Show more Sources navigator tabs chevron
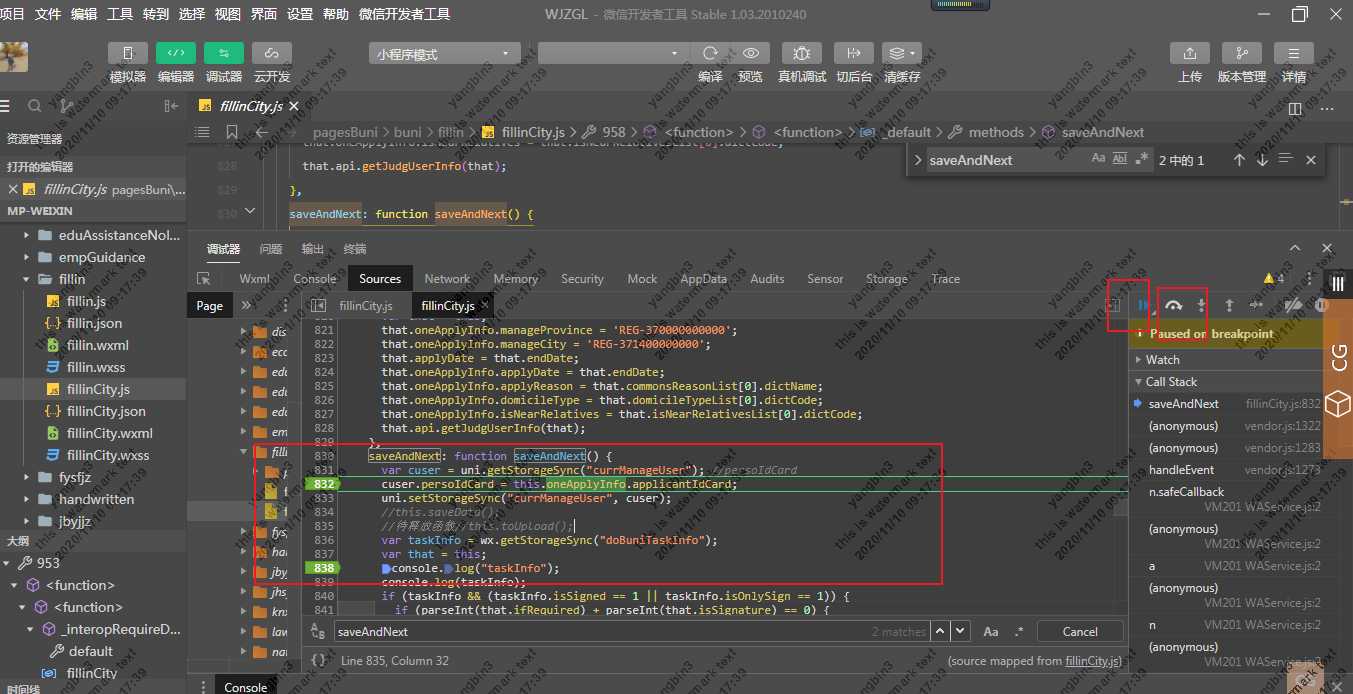Image resolution: width=1353 pixels, height=694 pixels. (x=246, y=305)
